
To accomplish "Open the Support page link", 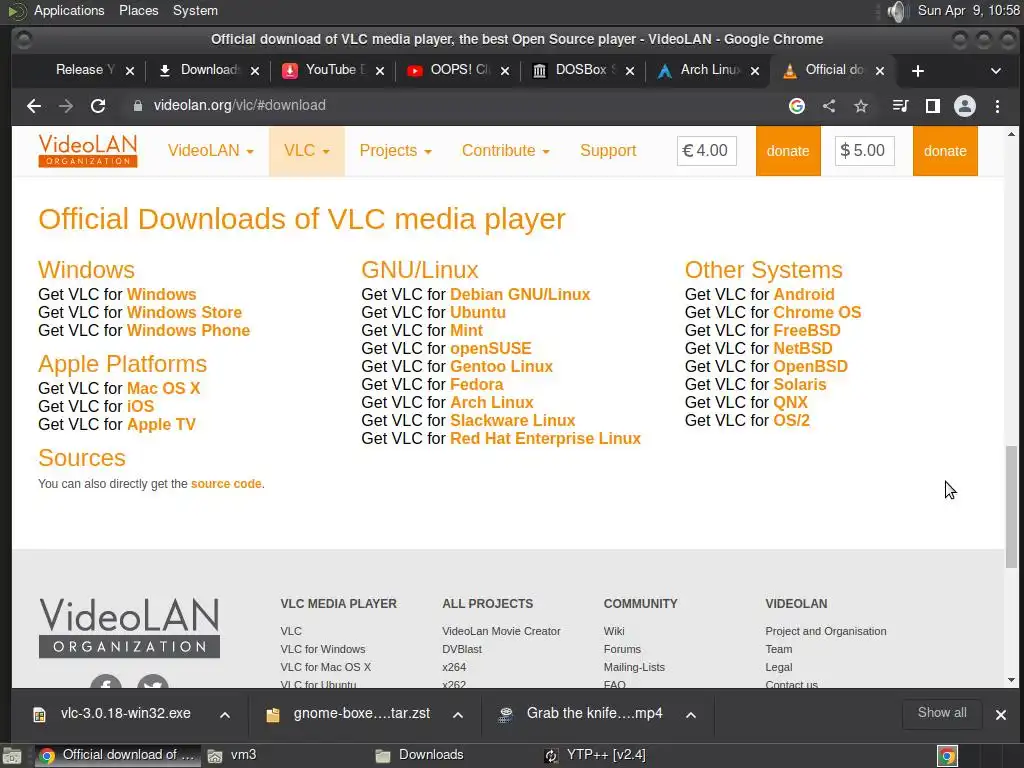I will pos(608,151).
